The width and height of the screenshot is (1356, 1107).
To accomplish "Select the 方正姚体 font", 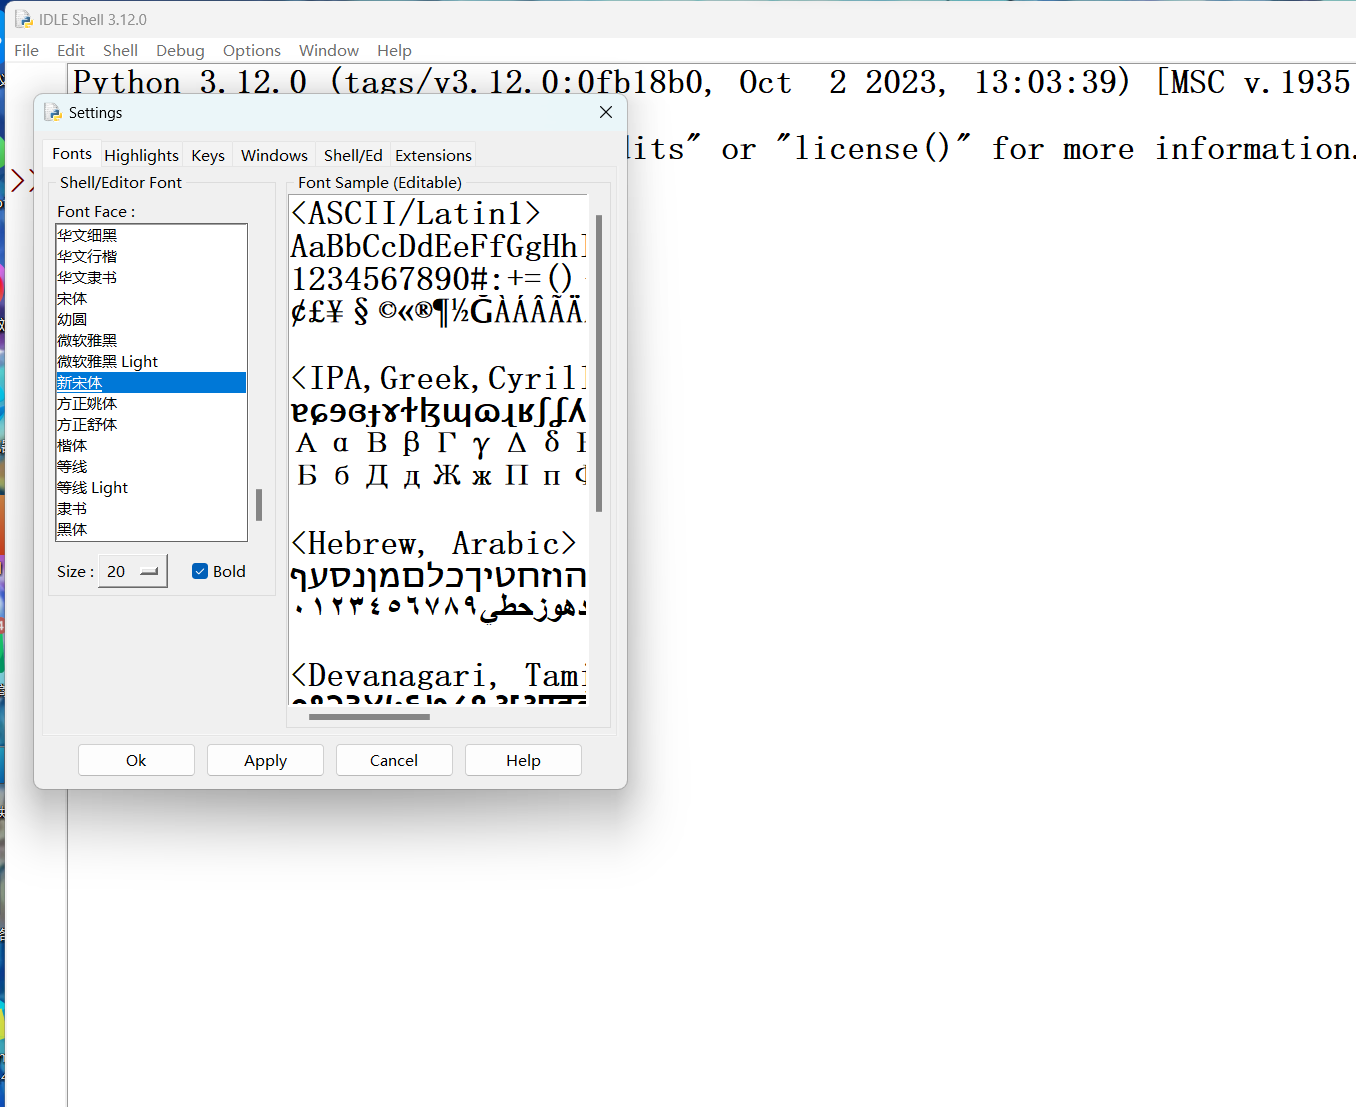I will pyautogui.click(x=151, y=403).
